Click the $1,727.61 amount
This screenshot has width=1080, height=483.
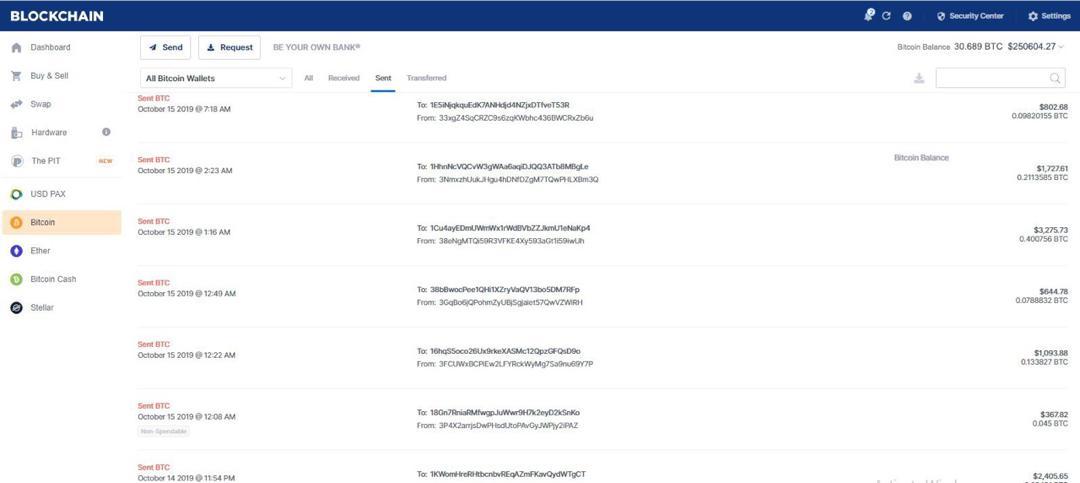point(1052,168)
